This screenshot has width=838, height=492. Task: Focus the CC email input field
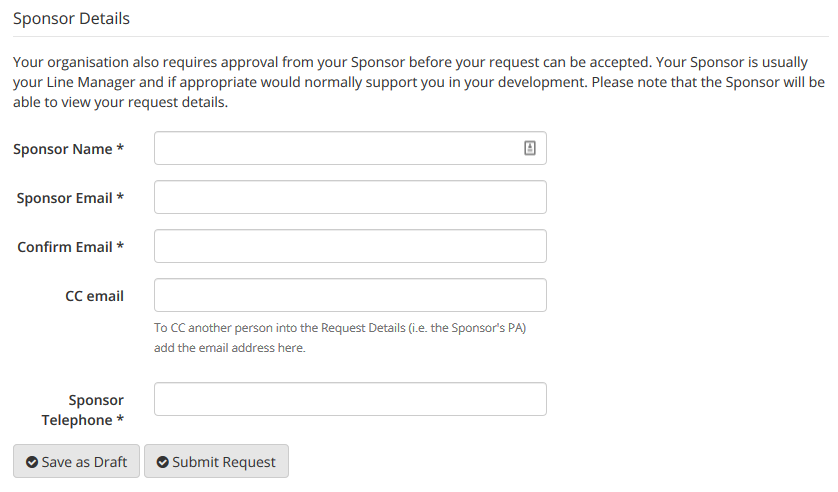pos(350,295)
